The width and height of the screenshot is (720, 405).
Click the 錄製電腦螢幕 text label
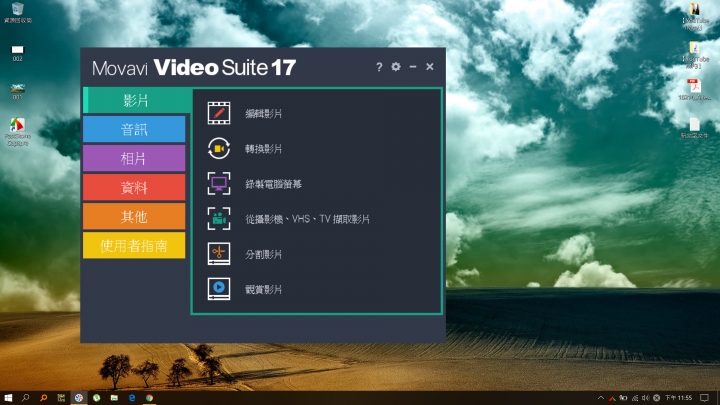[x=273, y=184]
